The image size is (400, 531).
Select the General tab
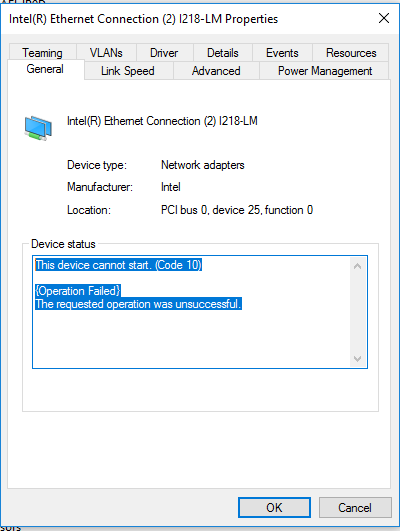(x=45, y=69)
